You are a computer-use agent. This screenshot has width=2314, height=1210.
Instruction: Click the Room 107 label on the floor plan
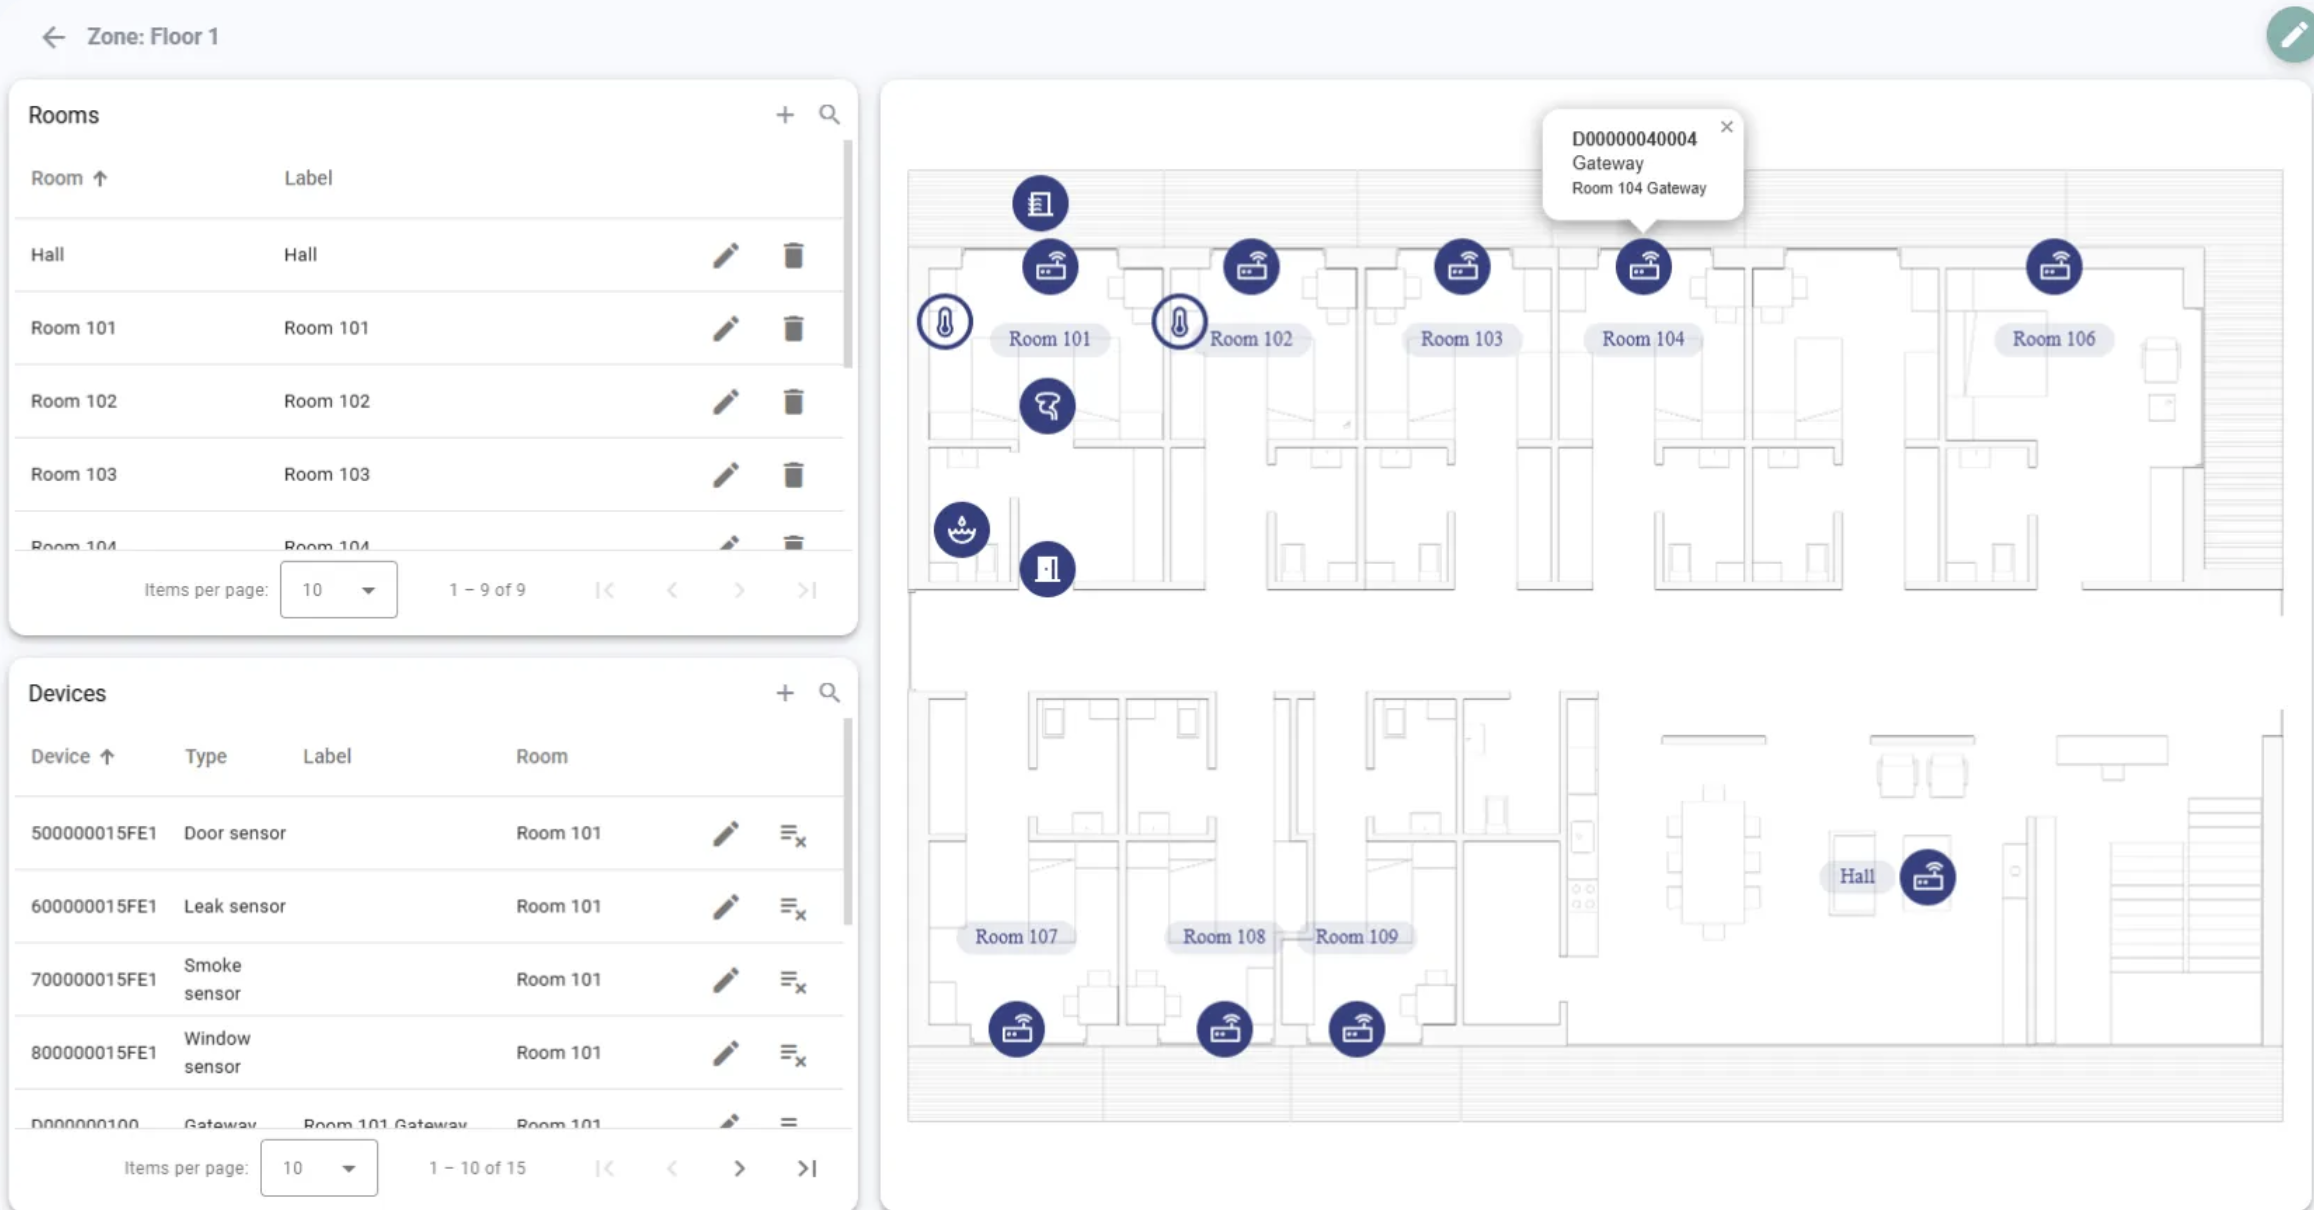pos(1015,937)
